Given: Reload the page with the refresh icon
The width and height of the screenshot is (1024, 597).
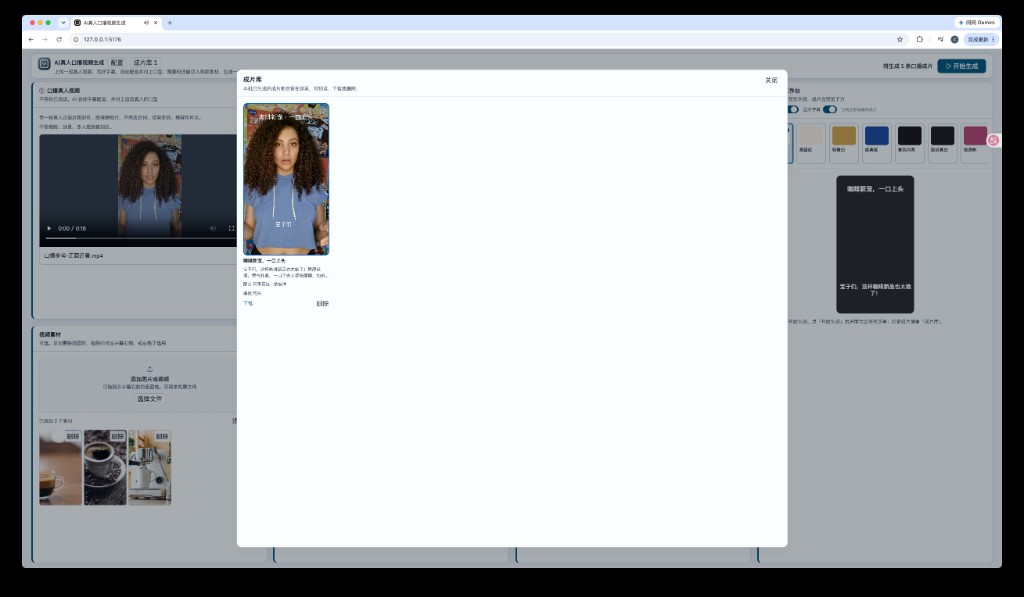Looking at the screenshot, I should [x=59, y=40].
